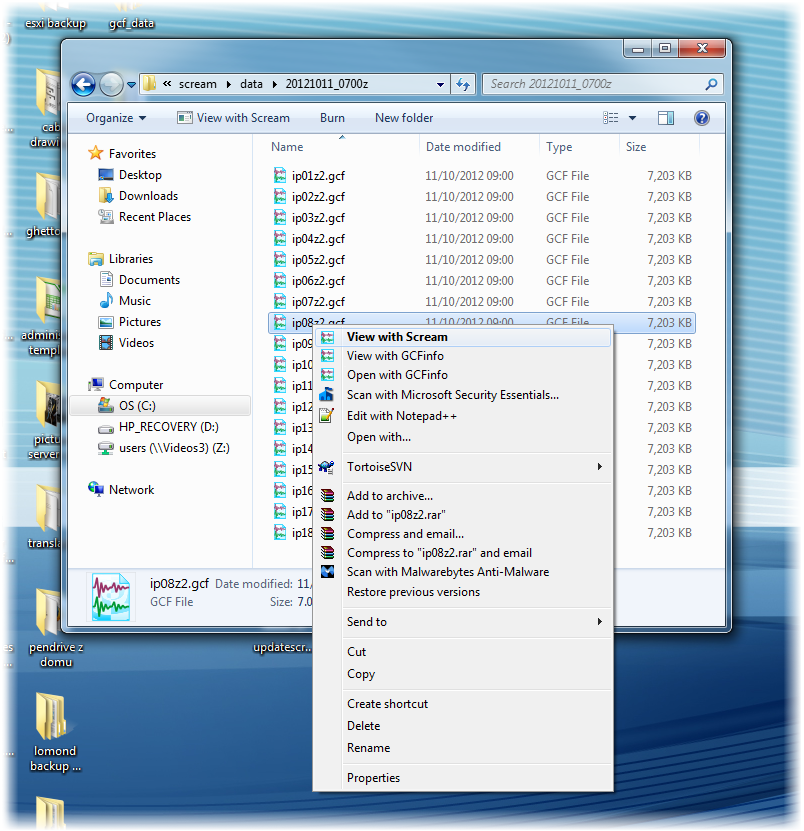The width and height of the screenshot is (804, 831).
Task: Click the Back navigation arrow
Action: point(83,84)
